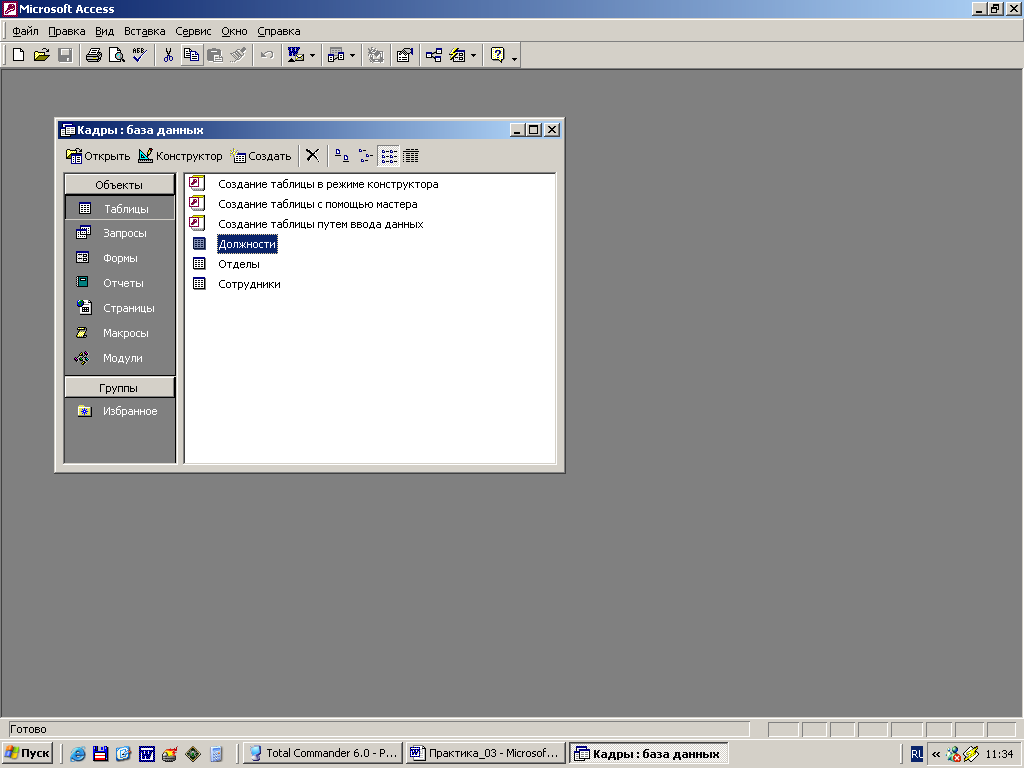
Task: Click the New Object AutoForm icon
Action: (x=457, y=55)
